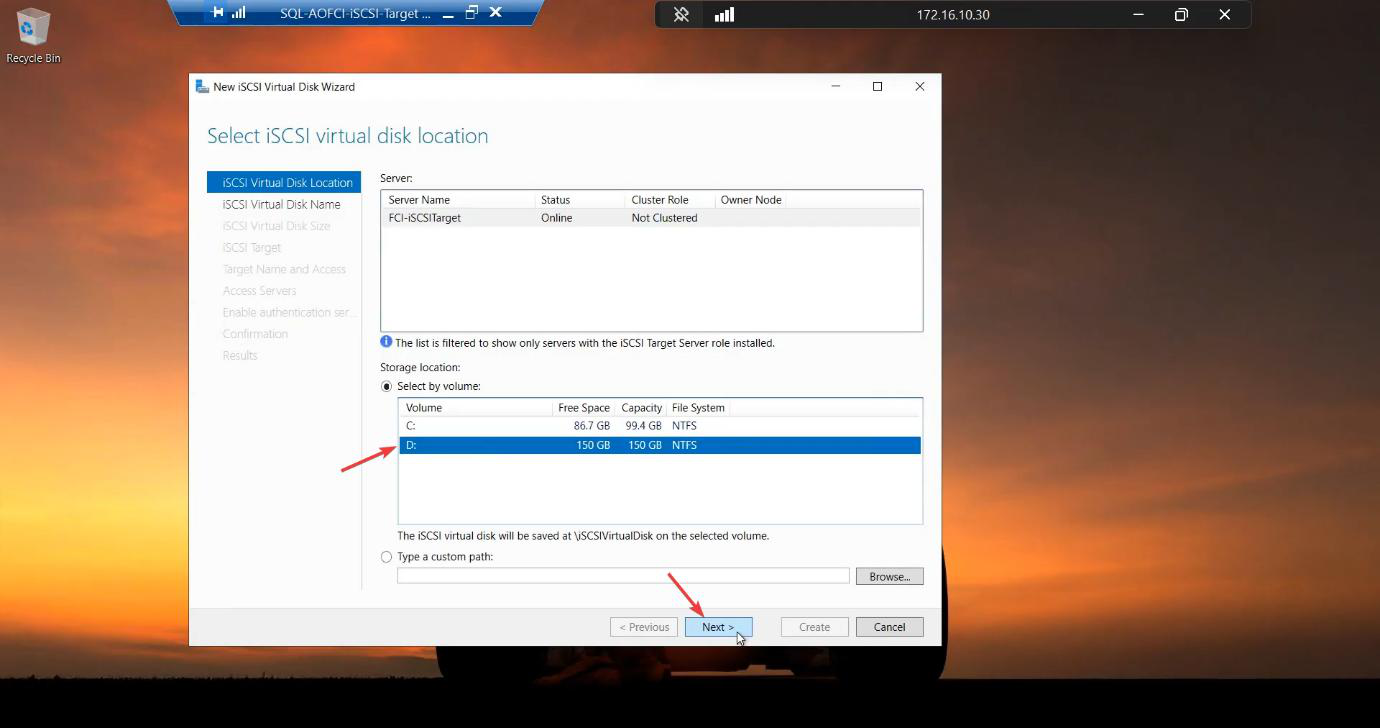Go to iSCSI Virtual Disk Size step
The height and width of the screenshot is (728, 1380).
click(276, 226)
